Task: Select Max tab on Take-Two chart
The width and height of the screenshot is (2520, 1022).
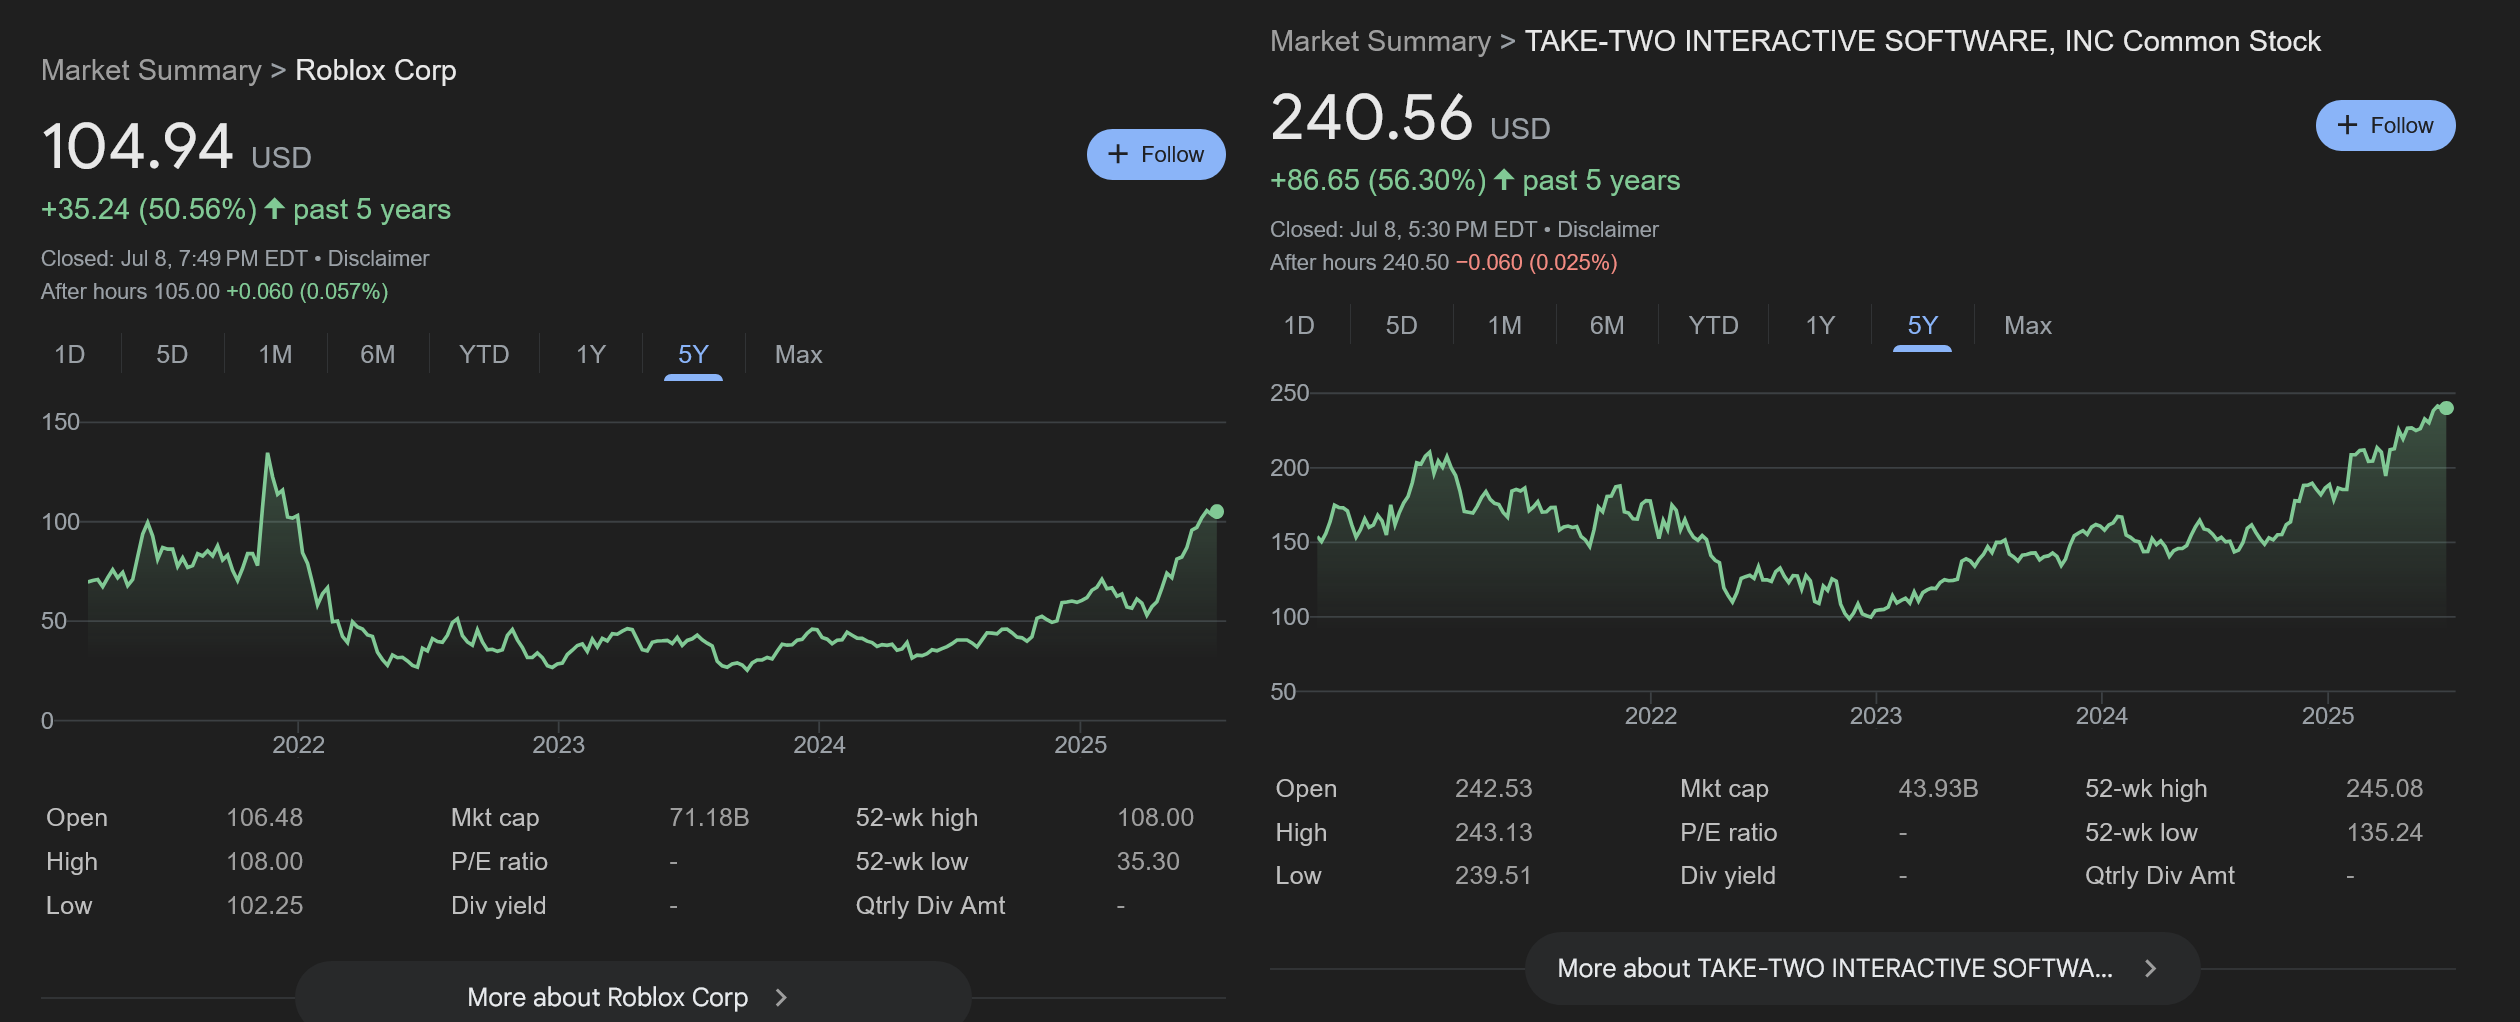Action: 2028,325
